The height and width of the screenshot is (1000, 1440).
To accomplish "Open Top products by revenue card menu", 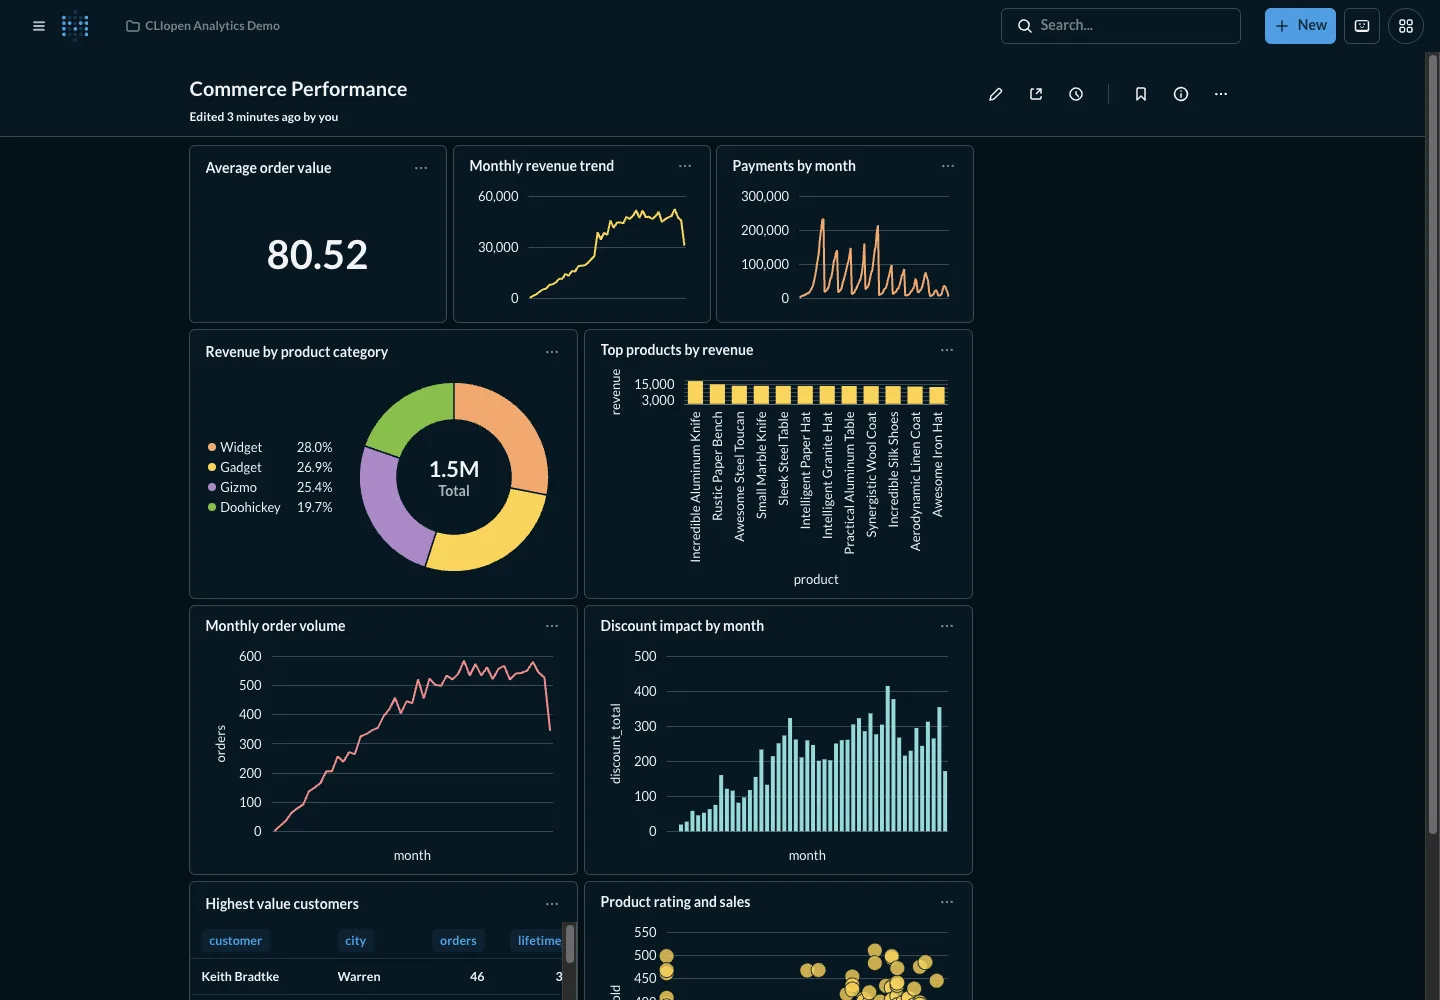I will 947,350.
